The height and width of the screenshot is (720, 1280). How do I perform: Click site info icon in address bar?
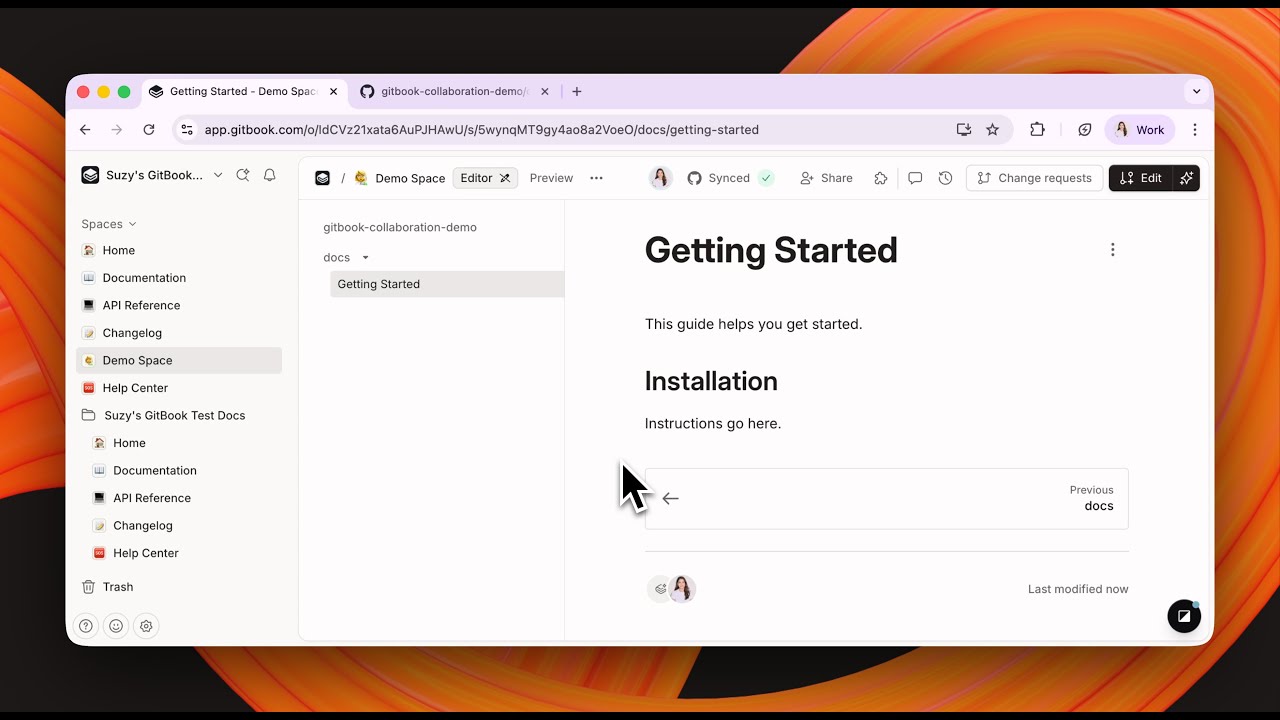[x=187, y=130]
